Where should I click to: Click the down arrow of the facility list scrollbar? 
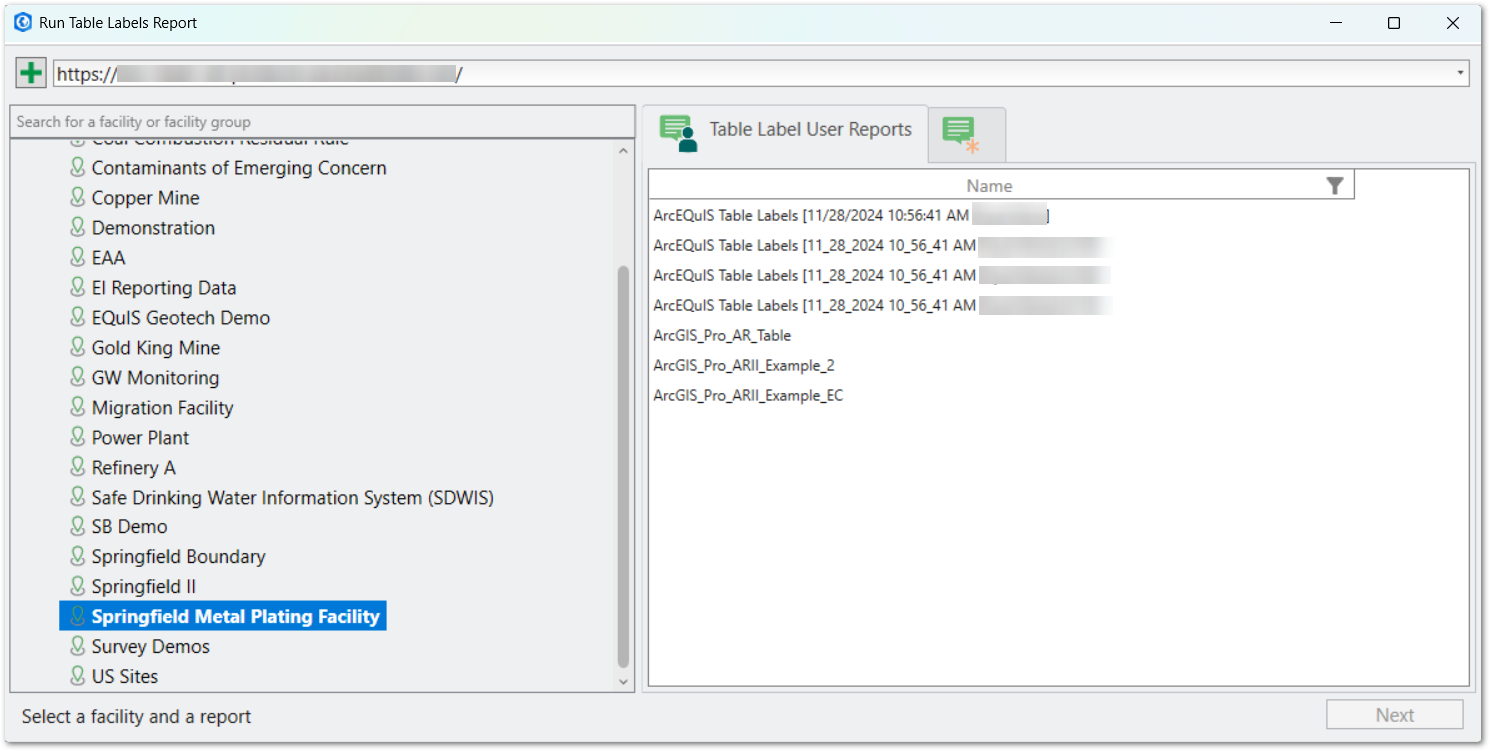point(623,681)
